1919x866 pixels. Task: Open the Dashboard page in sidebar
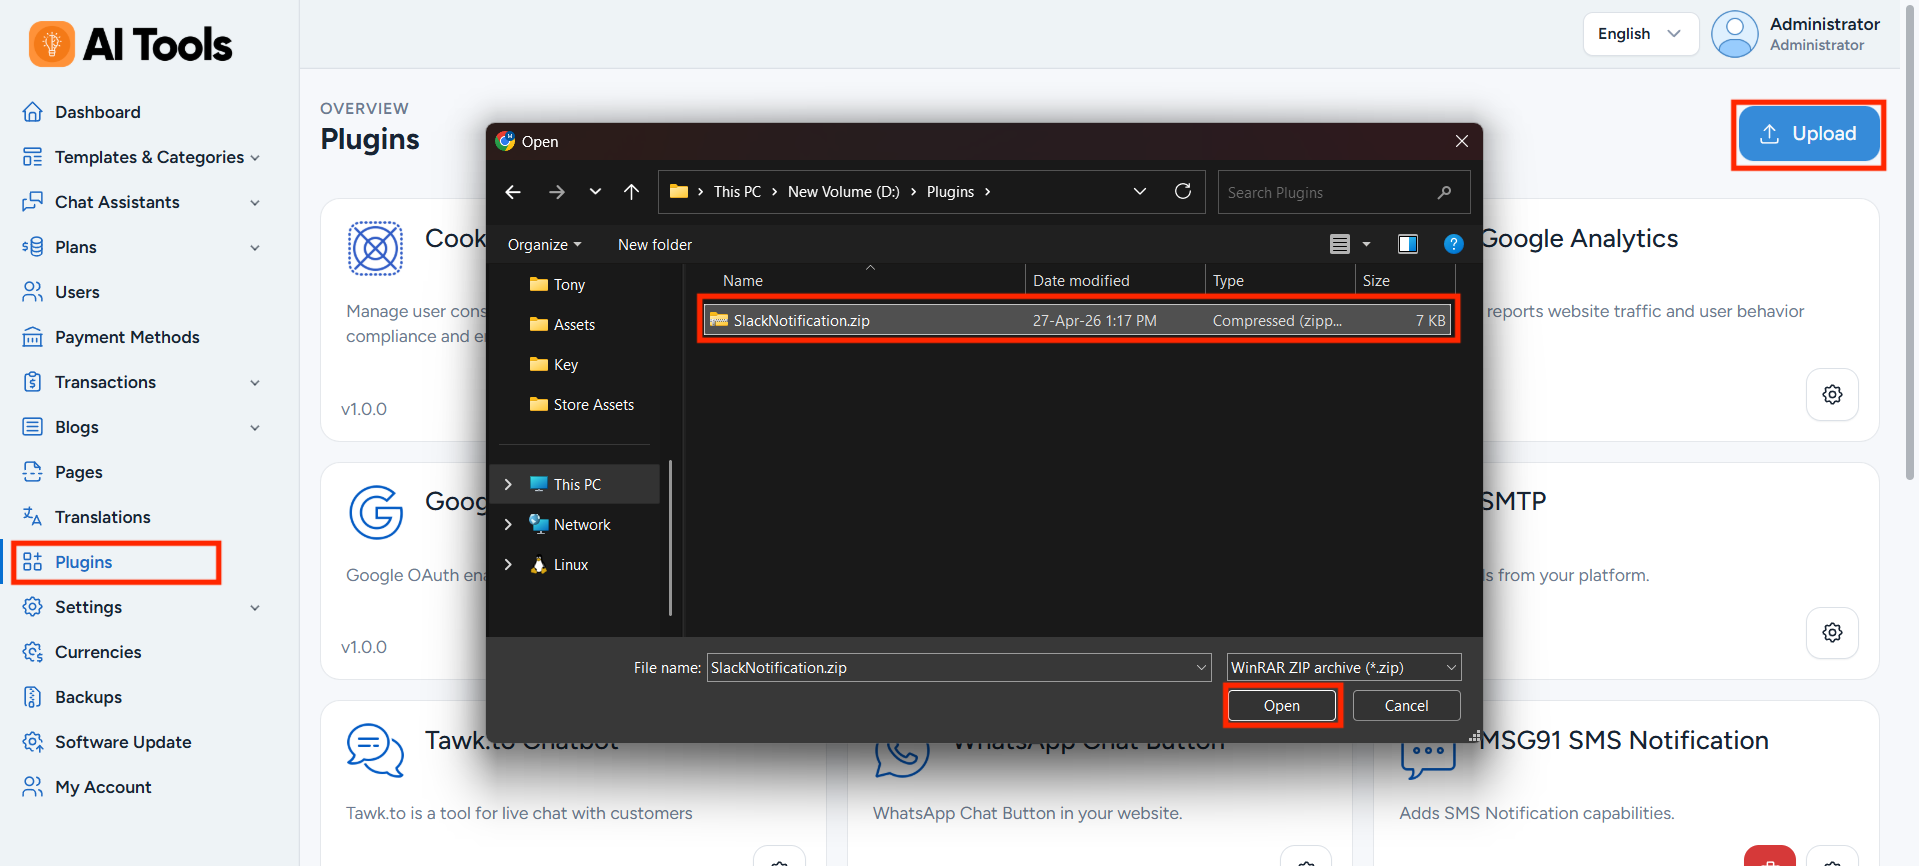[97, 112]
